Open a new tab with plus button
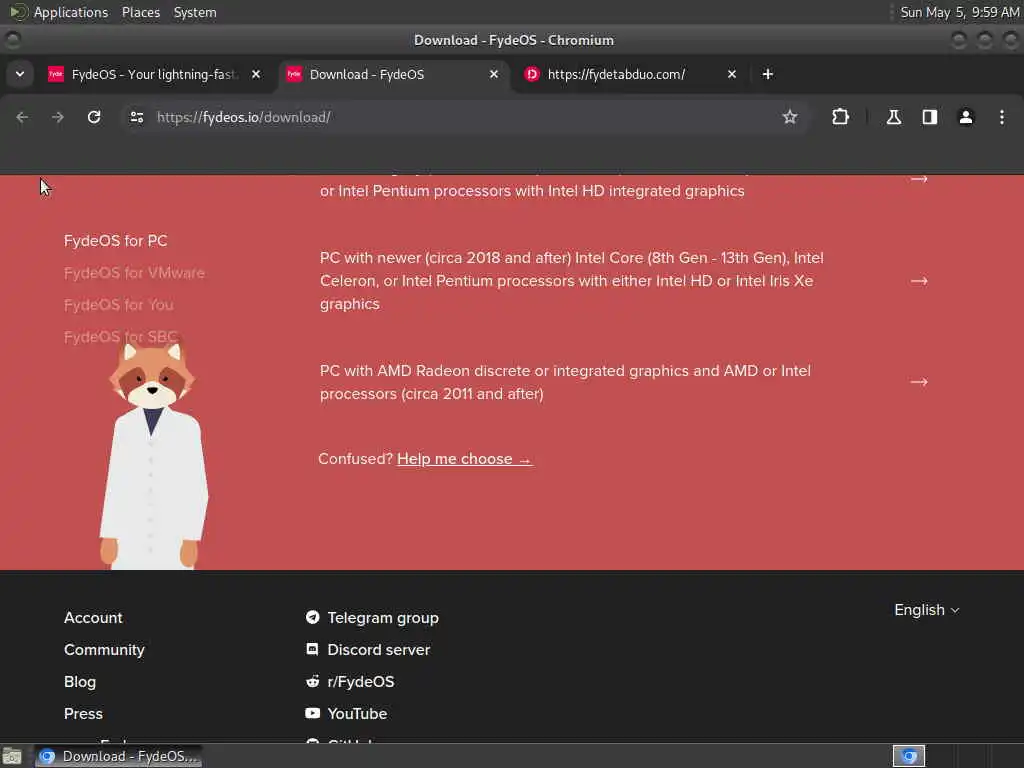Image resolution: width=1024 pixels, height=768 pixels. (x=767, y=74)
